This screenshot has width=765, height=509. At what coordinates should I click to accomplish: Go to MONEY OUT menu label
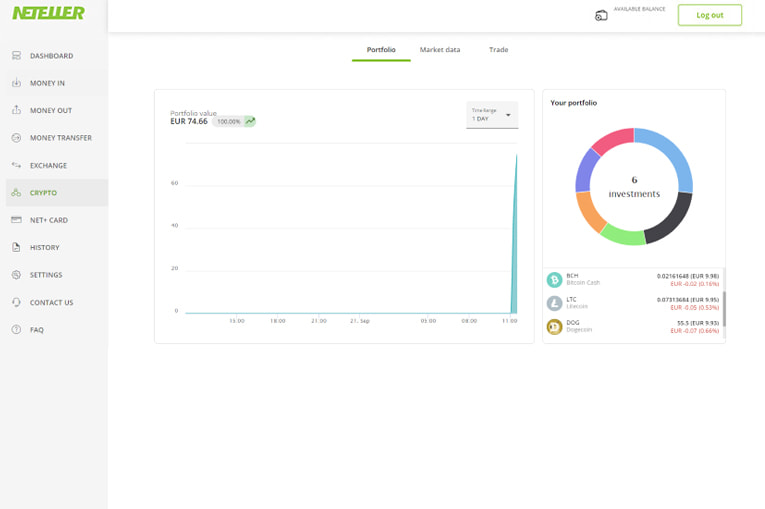coord(51,111)
